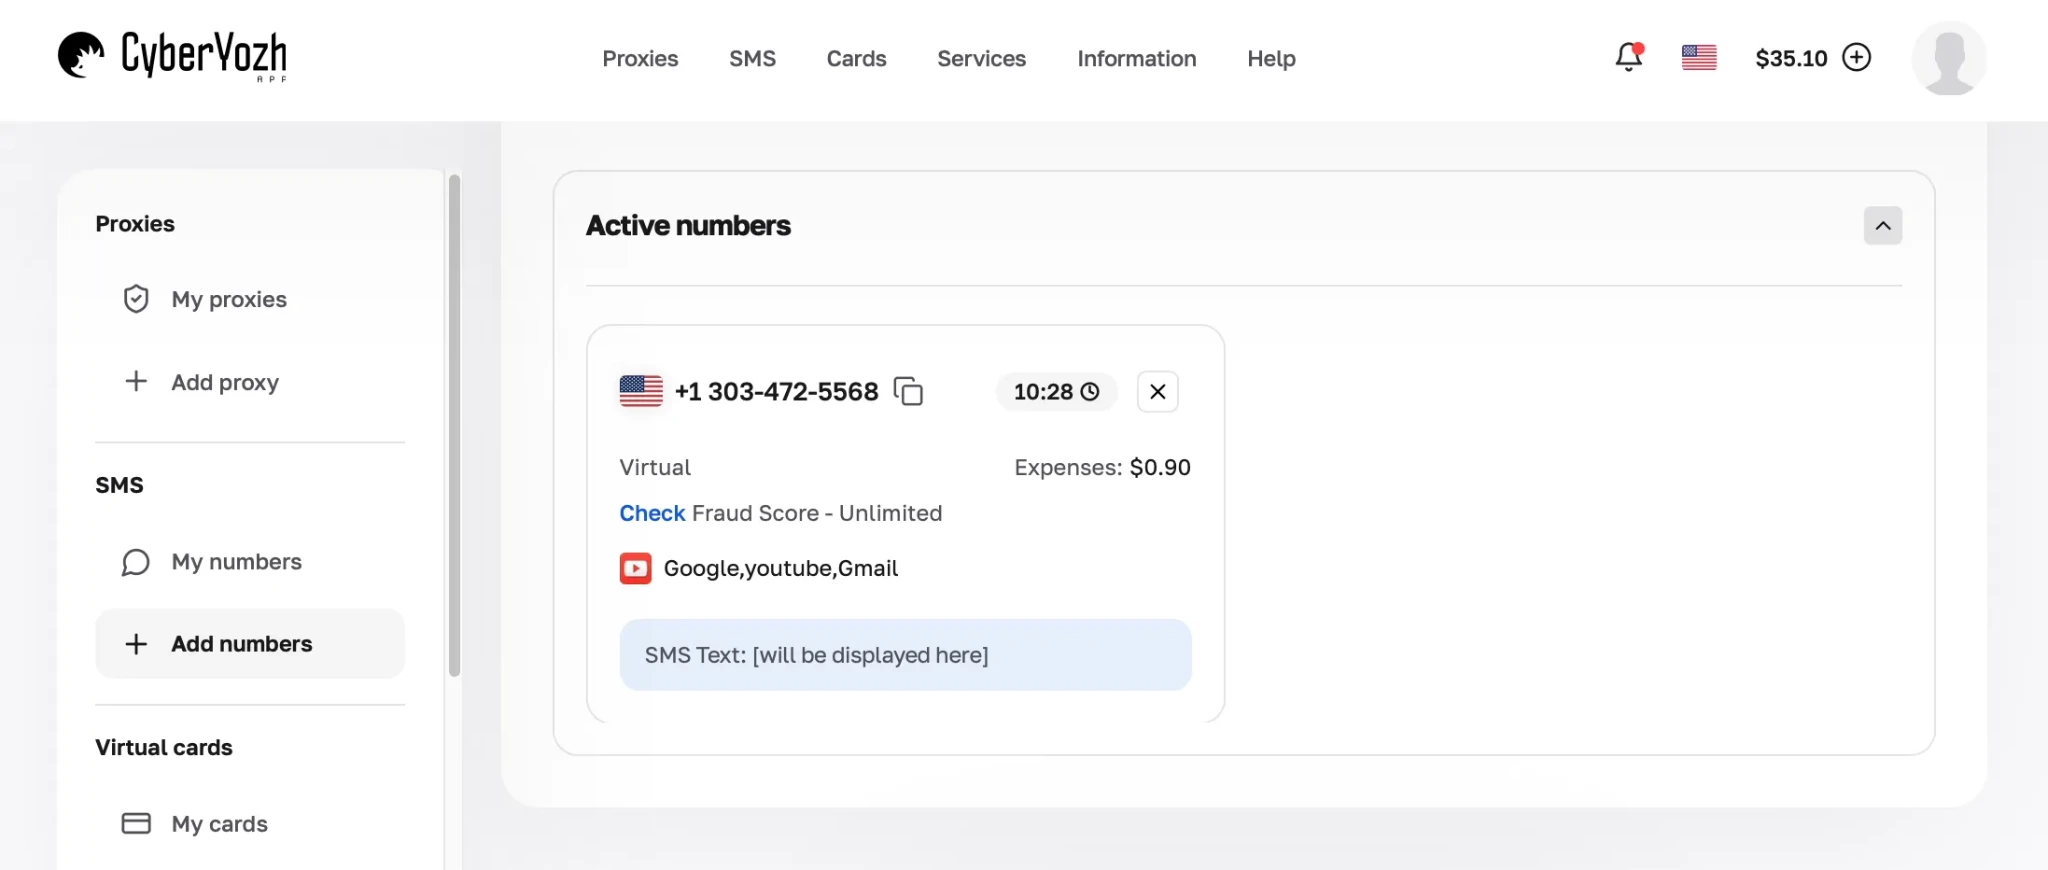Open My cards in sidebar
The height and width of the screenshot is (870, 2048).
point(250,824)
